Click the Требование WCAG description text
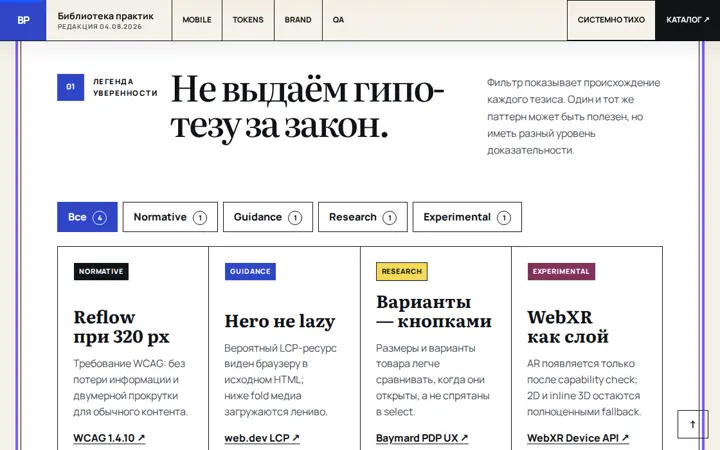This screenshot has height=450, width=720. coord(130,387)
